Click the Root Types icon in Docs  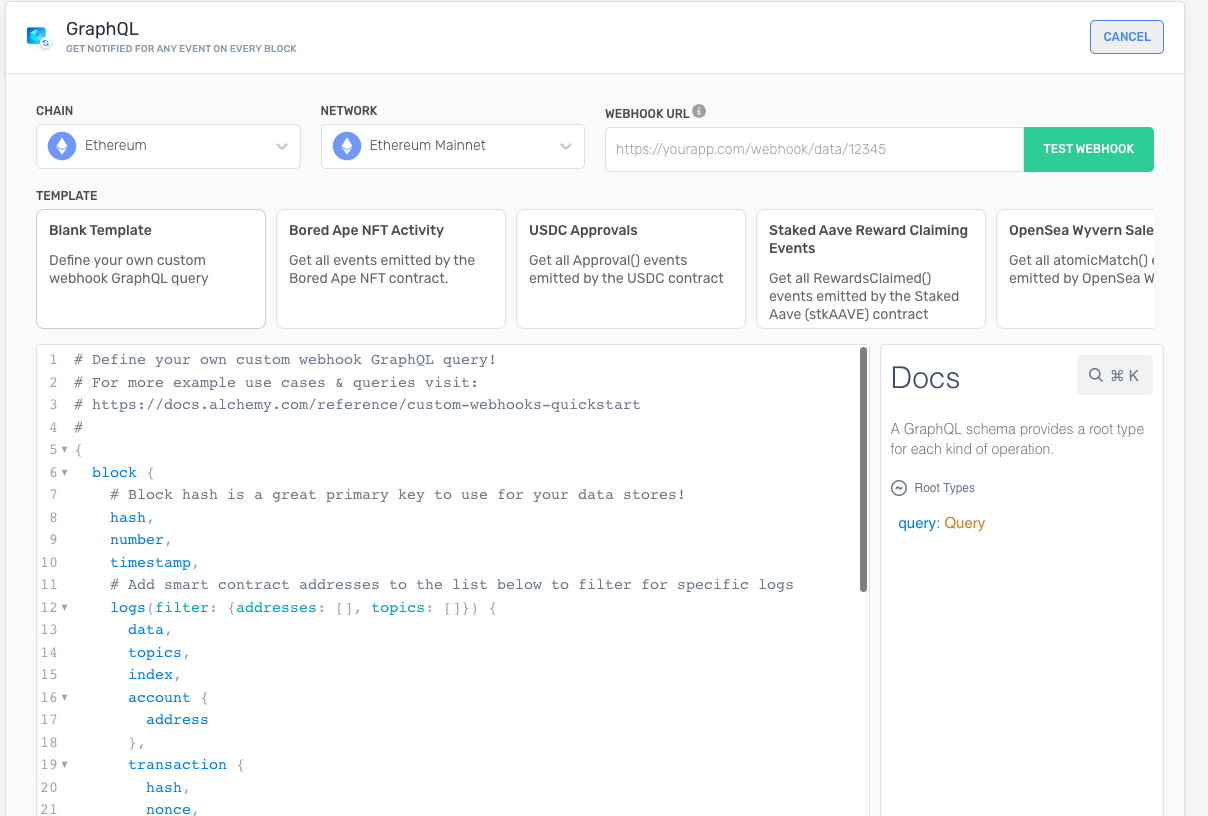tap(898, 488)
